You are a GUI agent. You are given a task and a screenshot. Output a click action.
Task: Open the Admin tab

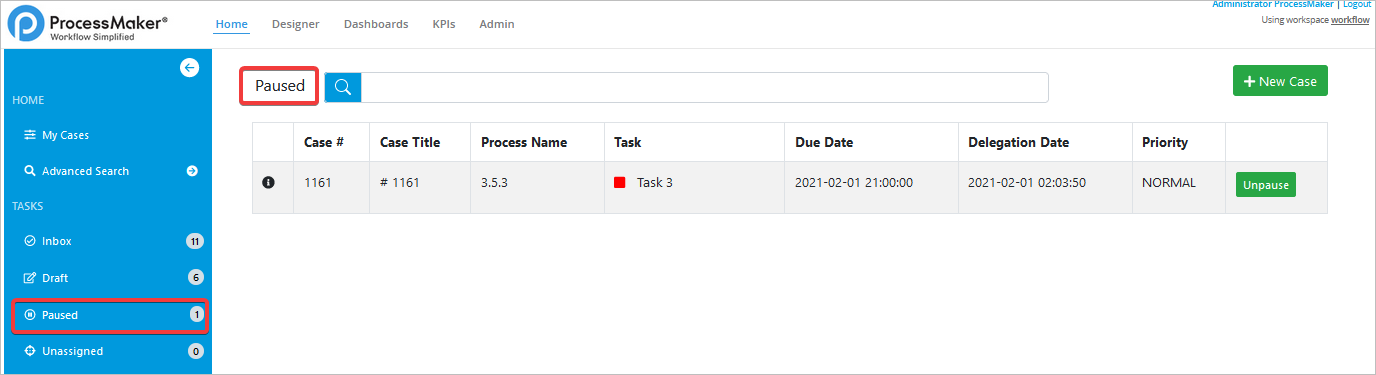(x=497, y=24)
